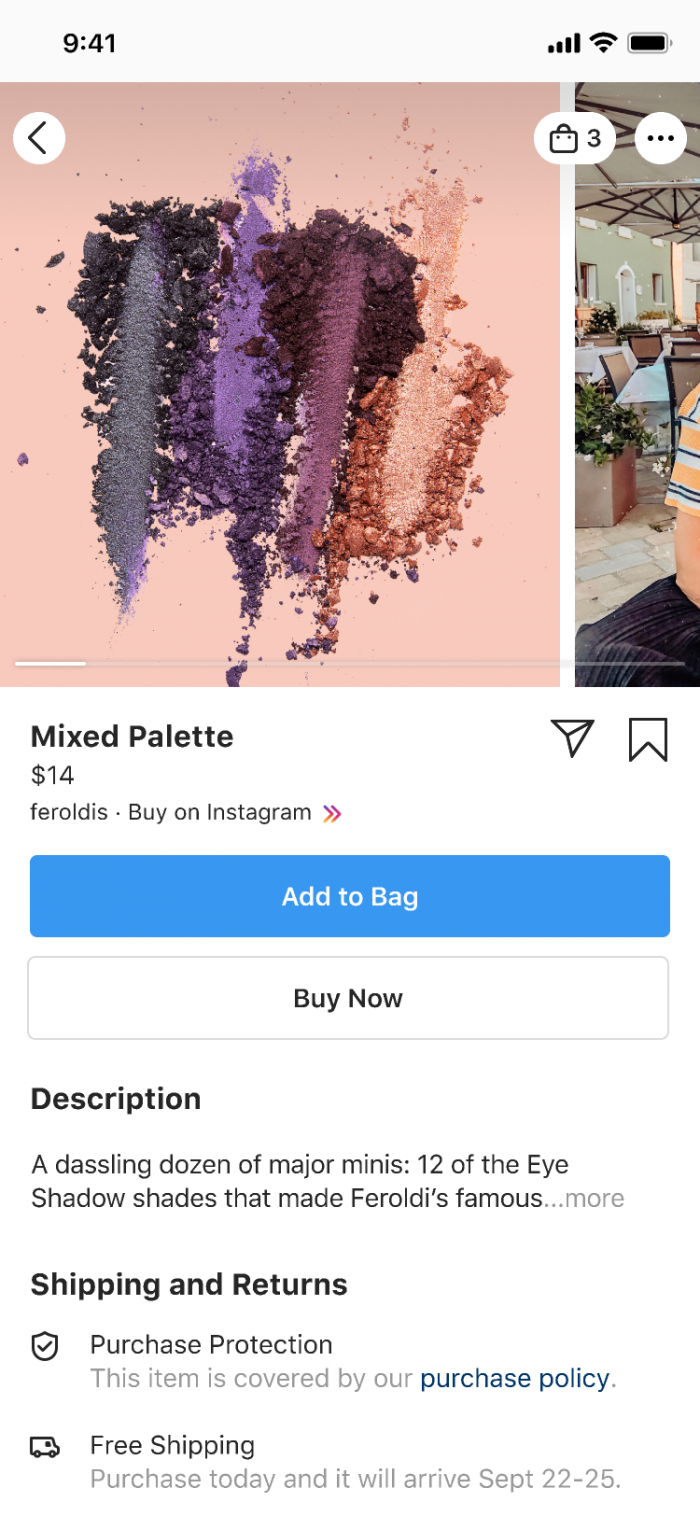Tap the Shipping and Returns heading
This screenshot has width=700, height=1516.
coord(189,1285)
